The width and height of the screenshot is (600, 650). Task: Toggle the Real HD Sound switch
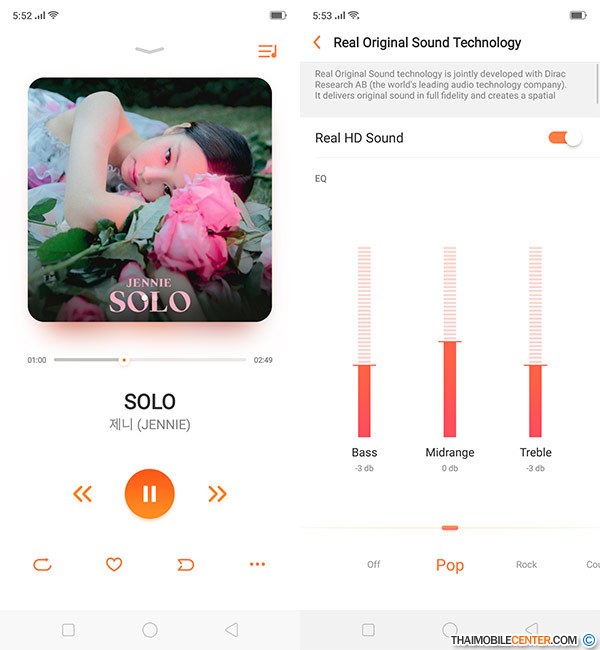[x=565, y=138]
